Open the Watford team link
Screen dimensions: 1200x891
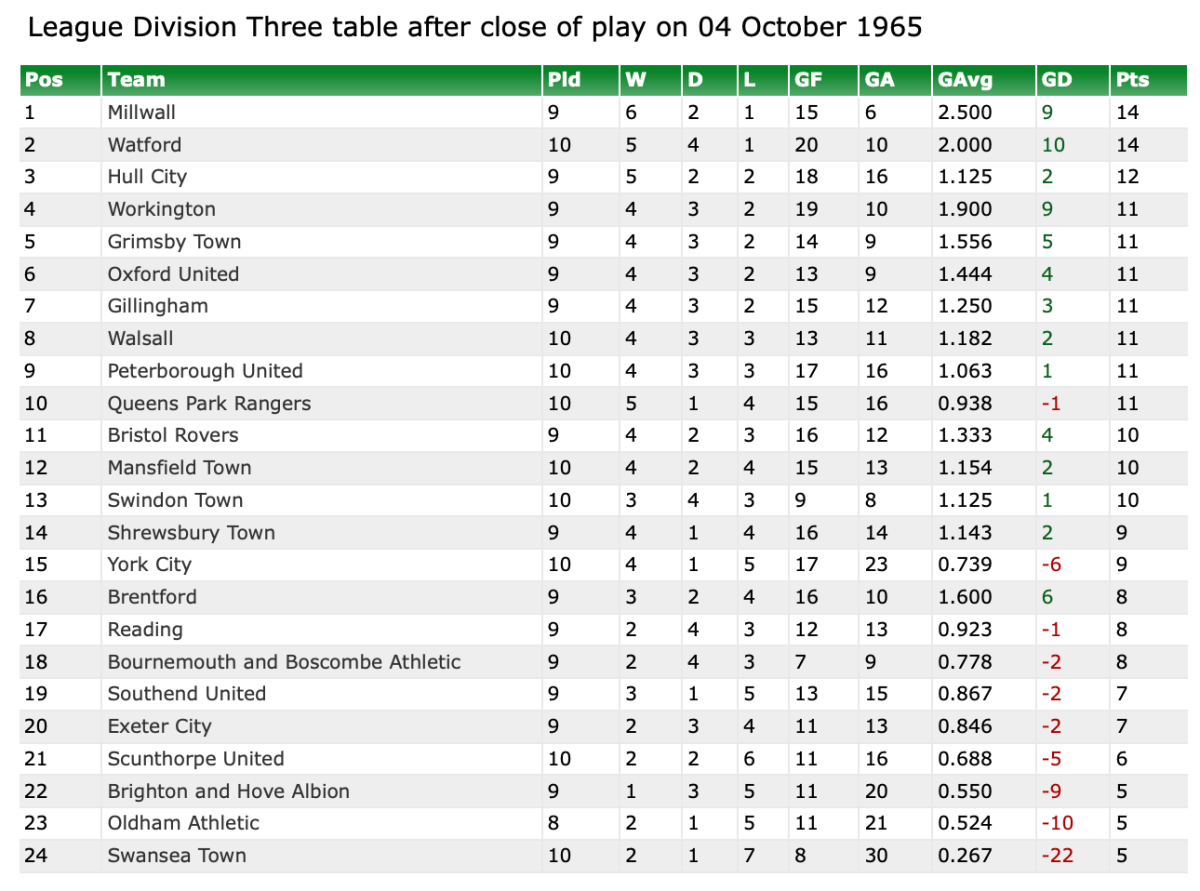coord(145,144)
